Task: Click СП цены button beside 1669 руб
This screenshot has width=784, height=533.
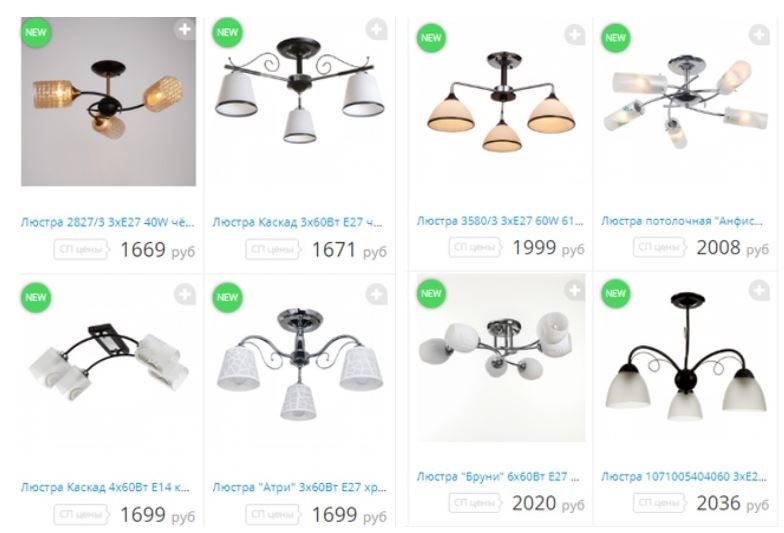Action: click(x=81, y=249)
